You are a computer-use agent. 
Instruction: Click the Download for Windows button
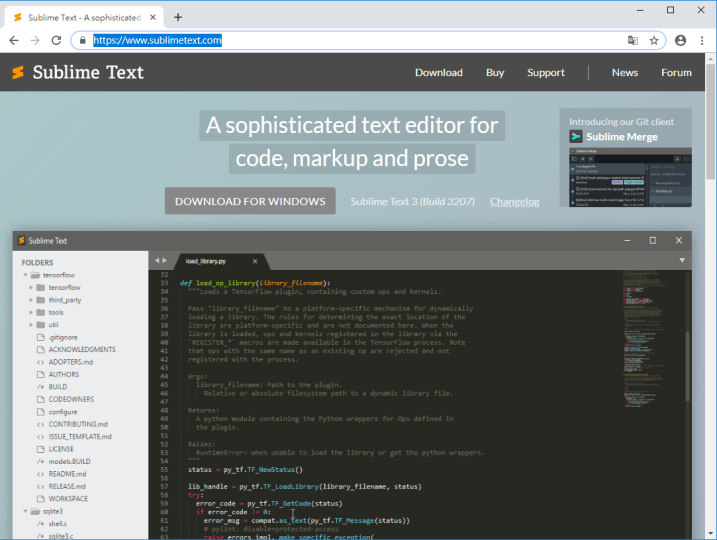[250, 201]
